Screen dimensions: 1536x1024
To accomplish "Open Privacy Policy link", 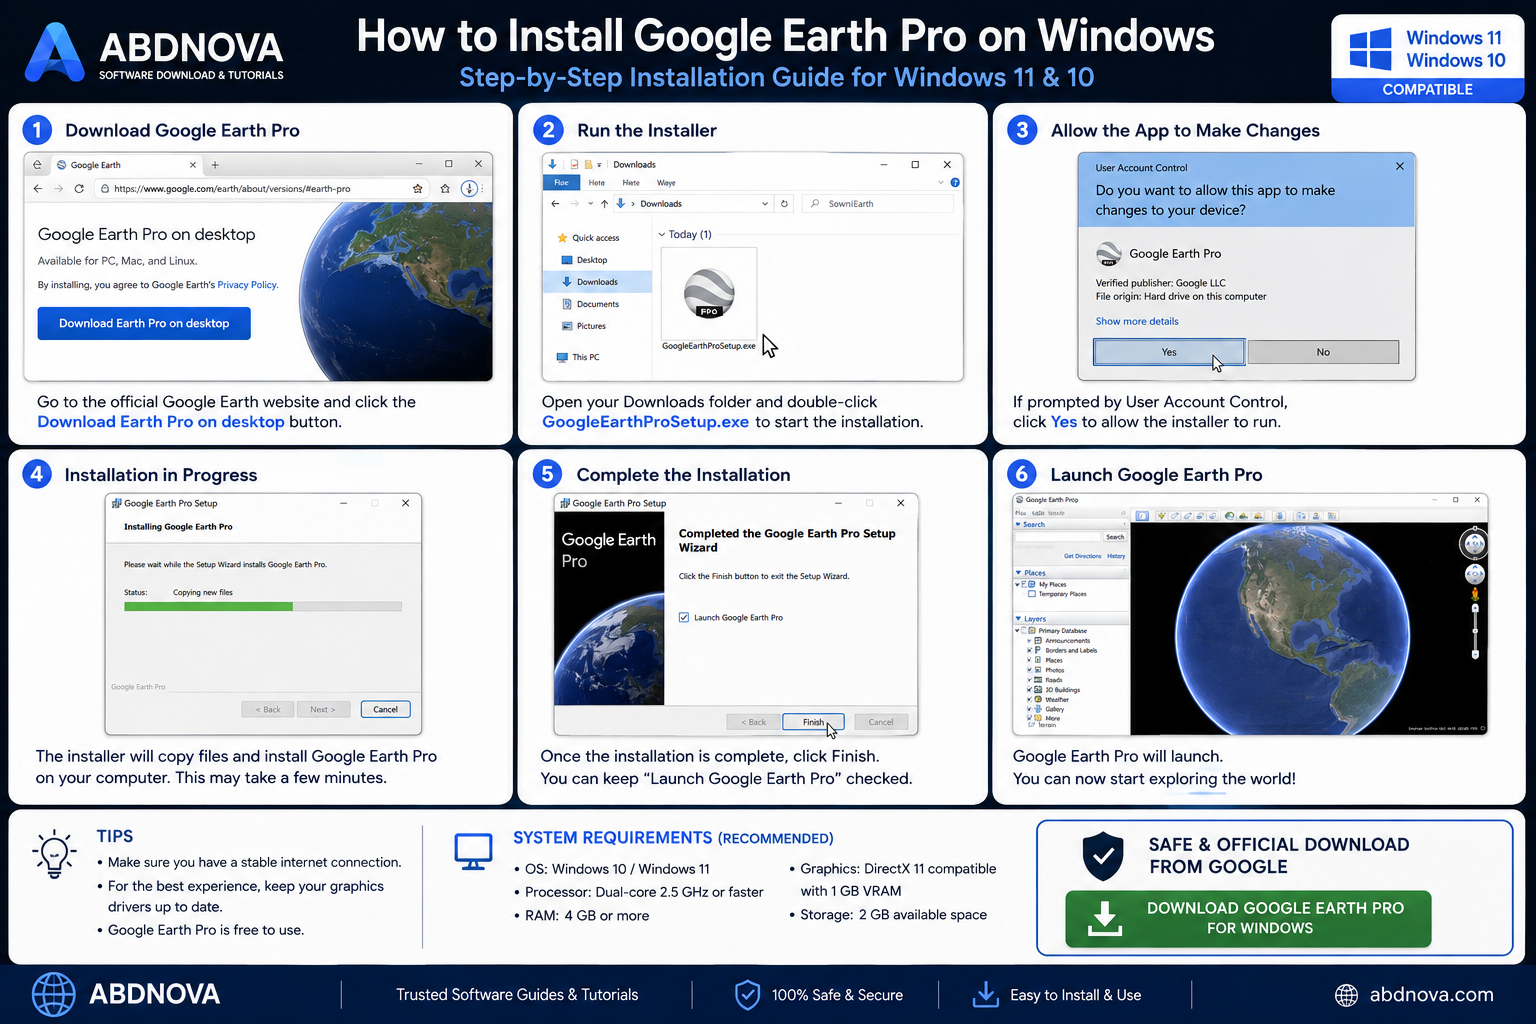I will point(247,285).
